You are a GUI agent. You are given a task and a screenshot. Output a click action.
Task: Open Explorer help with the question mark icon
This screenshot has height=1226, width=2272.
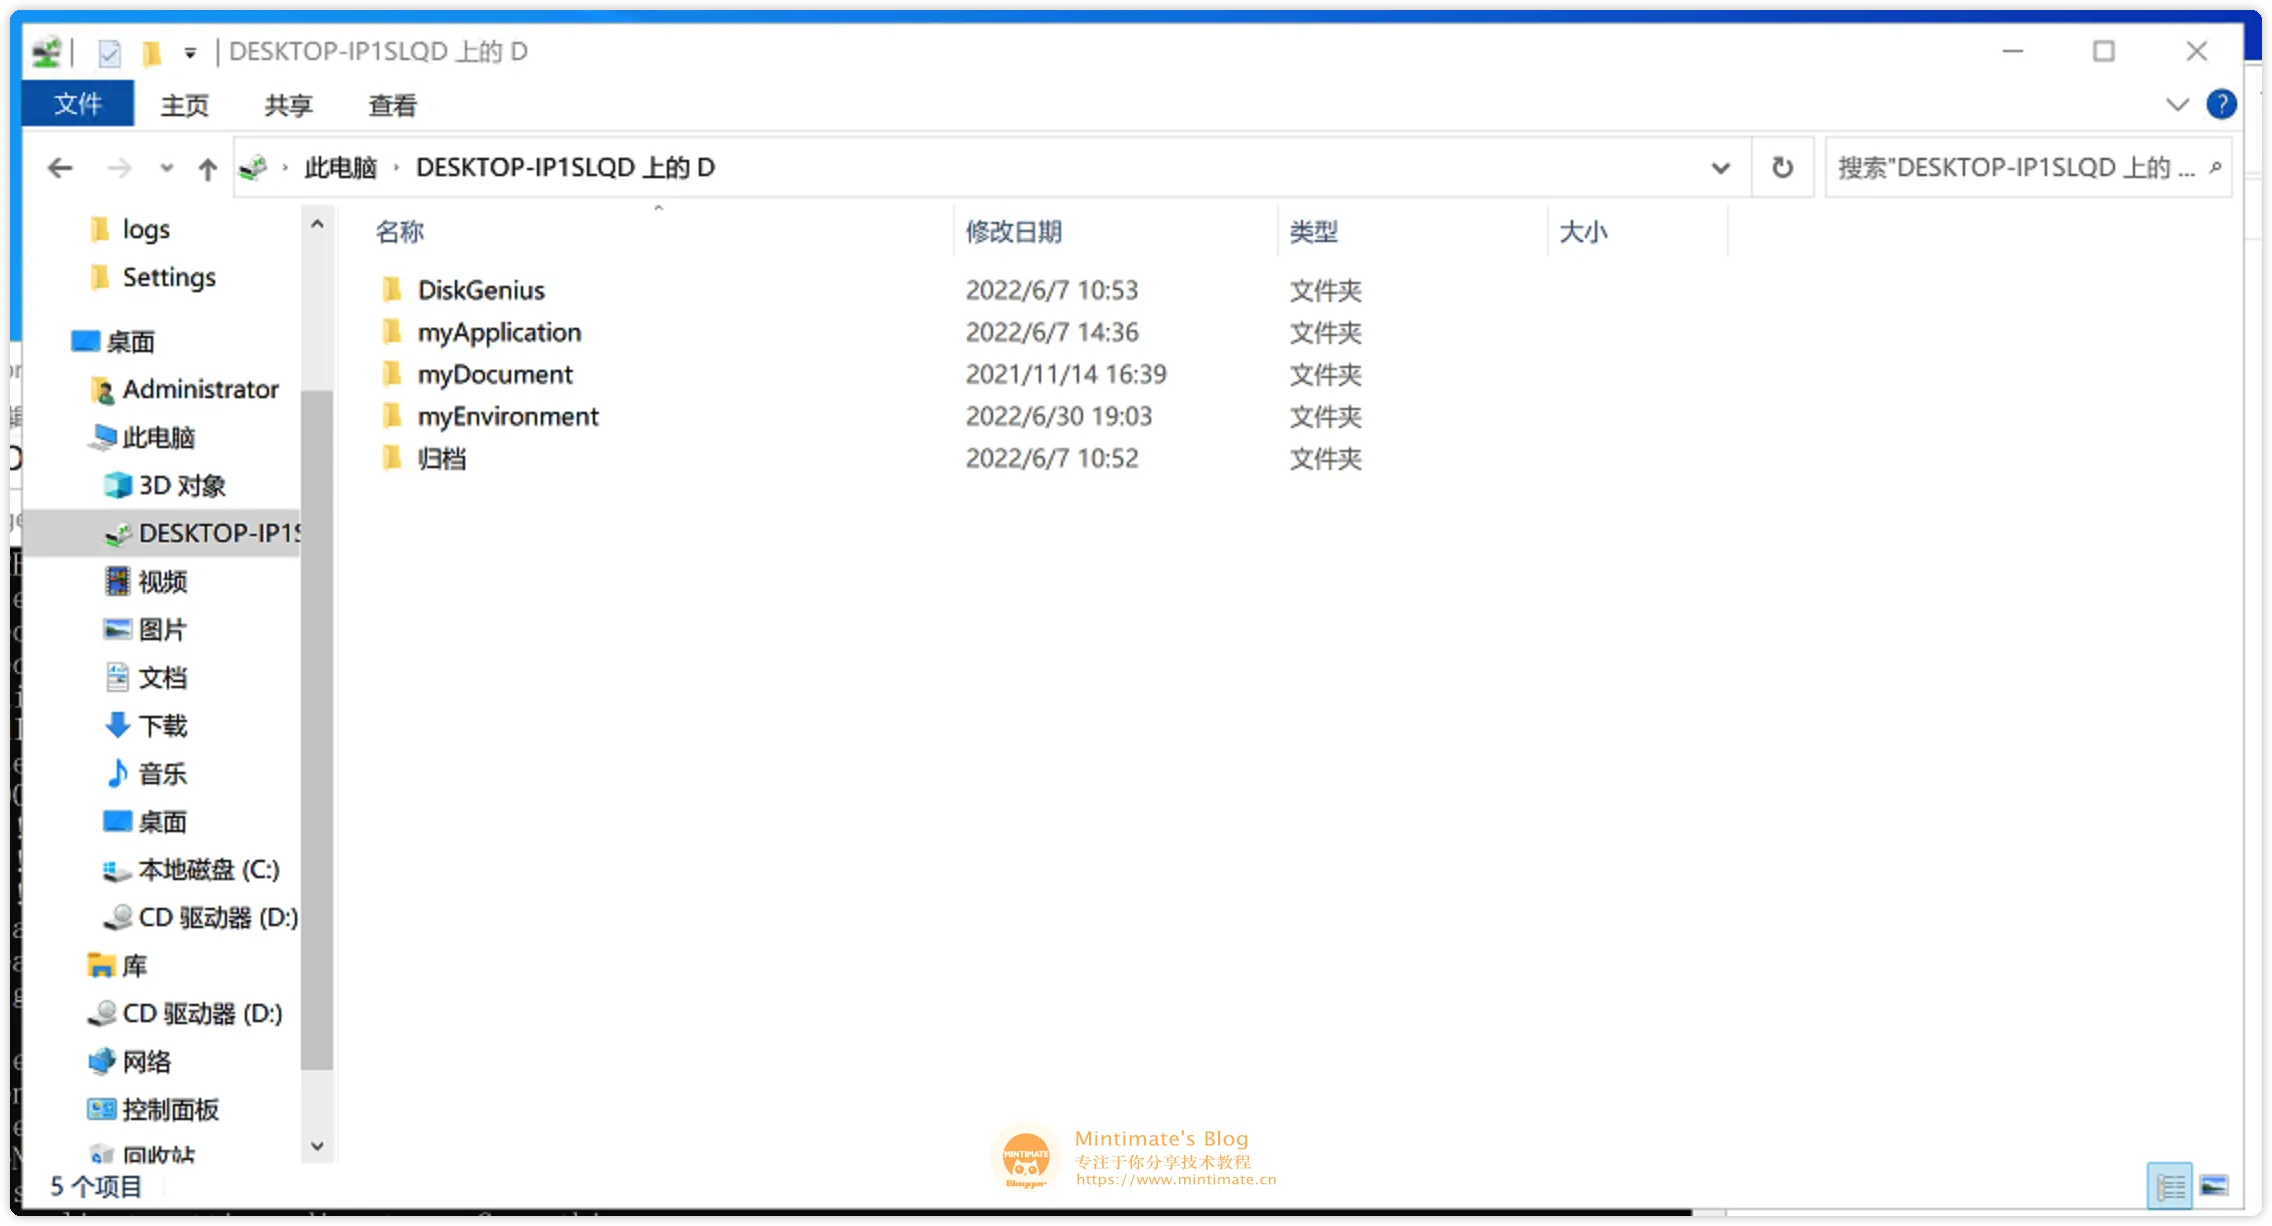click(2222, 105)
